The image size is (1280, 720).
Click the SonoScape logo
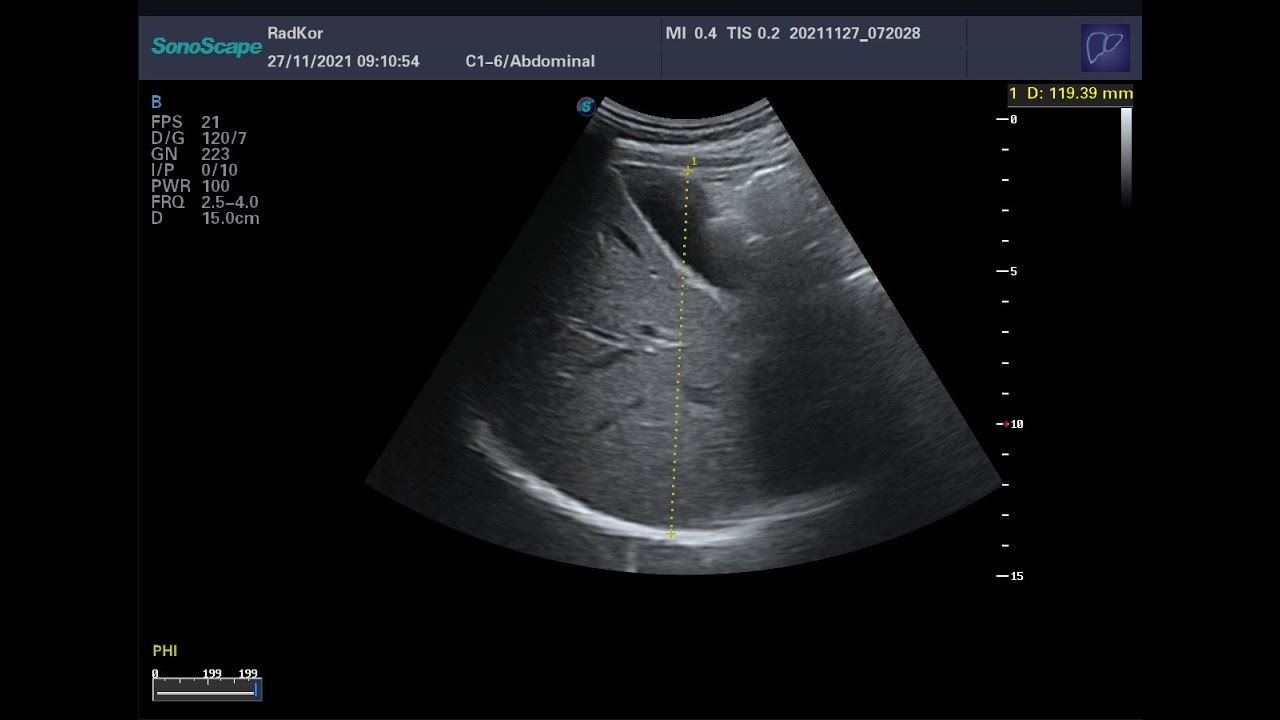(x=206, y=47)
